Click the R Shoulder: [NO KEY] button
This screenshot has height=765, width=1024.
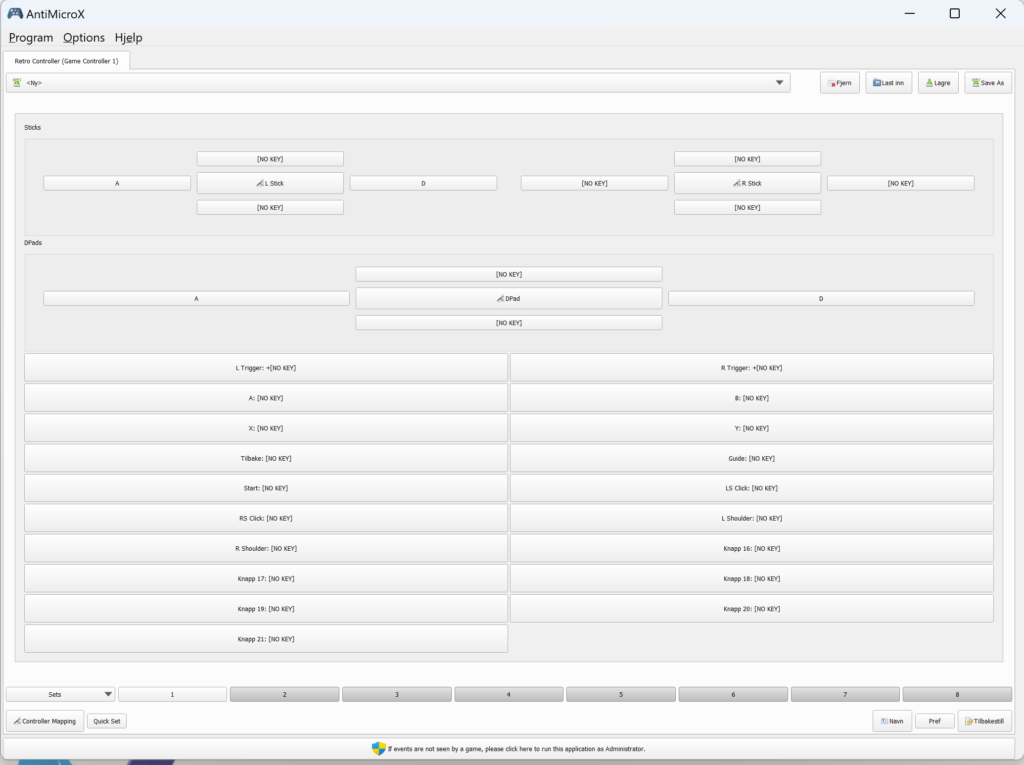[266, 549]
